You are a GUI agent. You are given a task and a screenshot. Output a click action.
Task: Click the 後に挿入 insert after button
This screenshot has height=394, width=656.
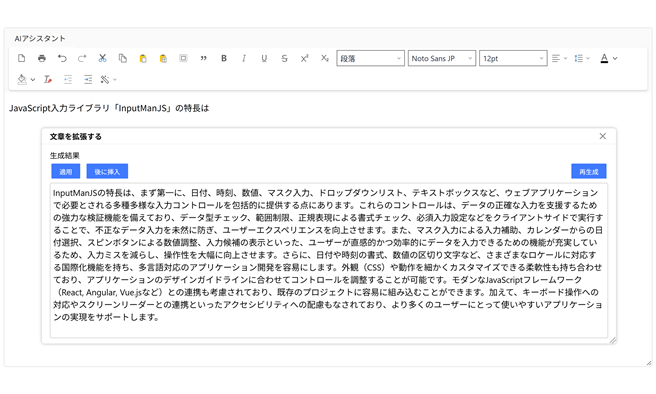[107, 171]
